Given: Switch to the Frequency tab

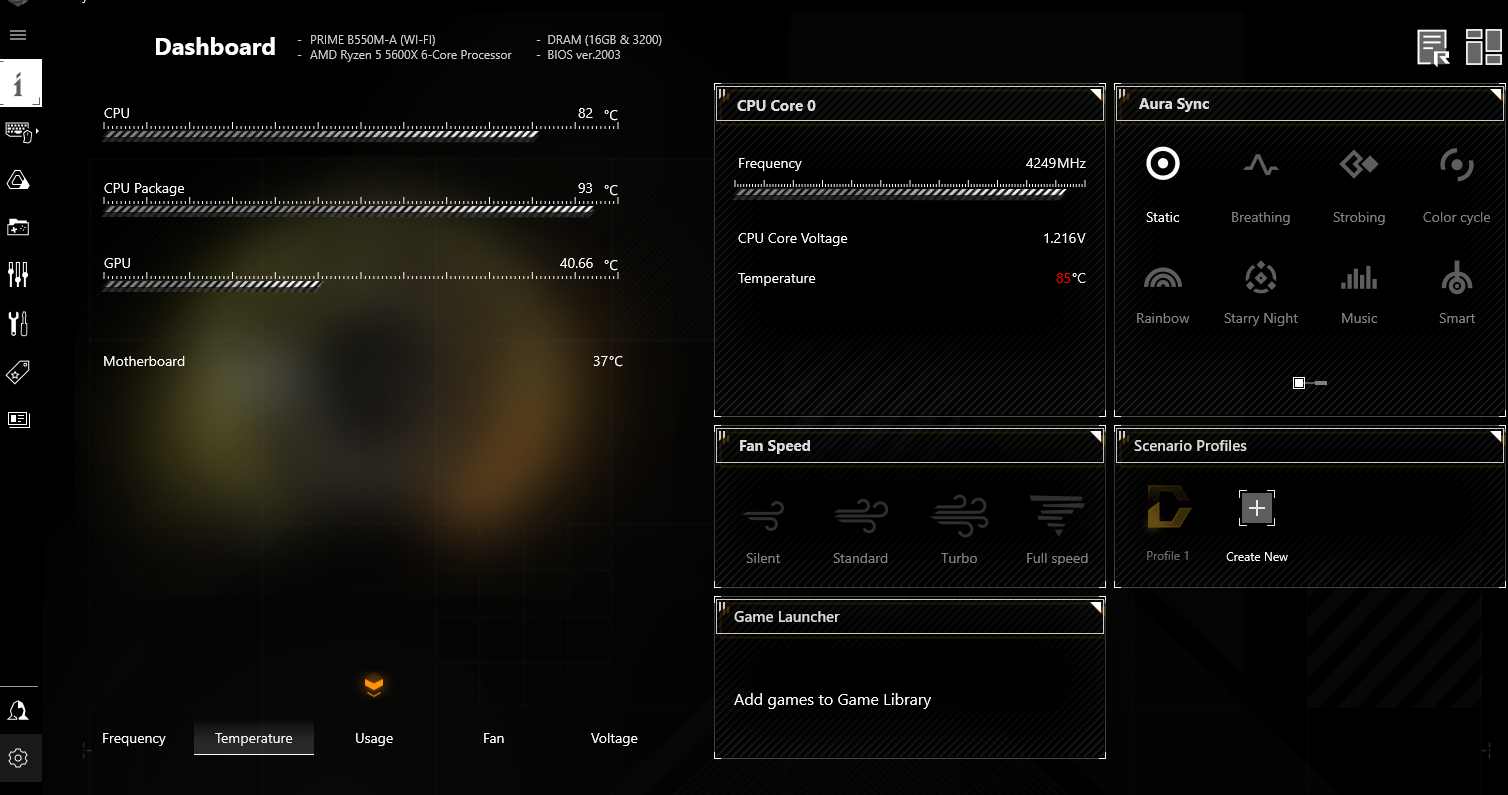Looking at the screenshot, I should pyautogui.click(x=134, y=738).
